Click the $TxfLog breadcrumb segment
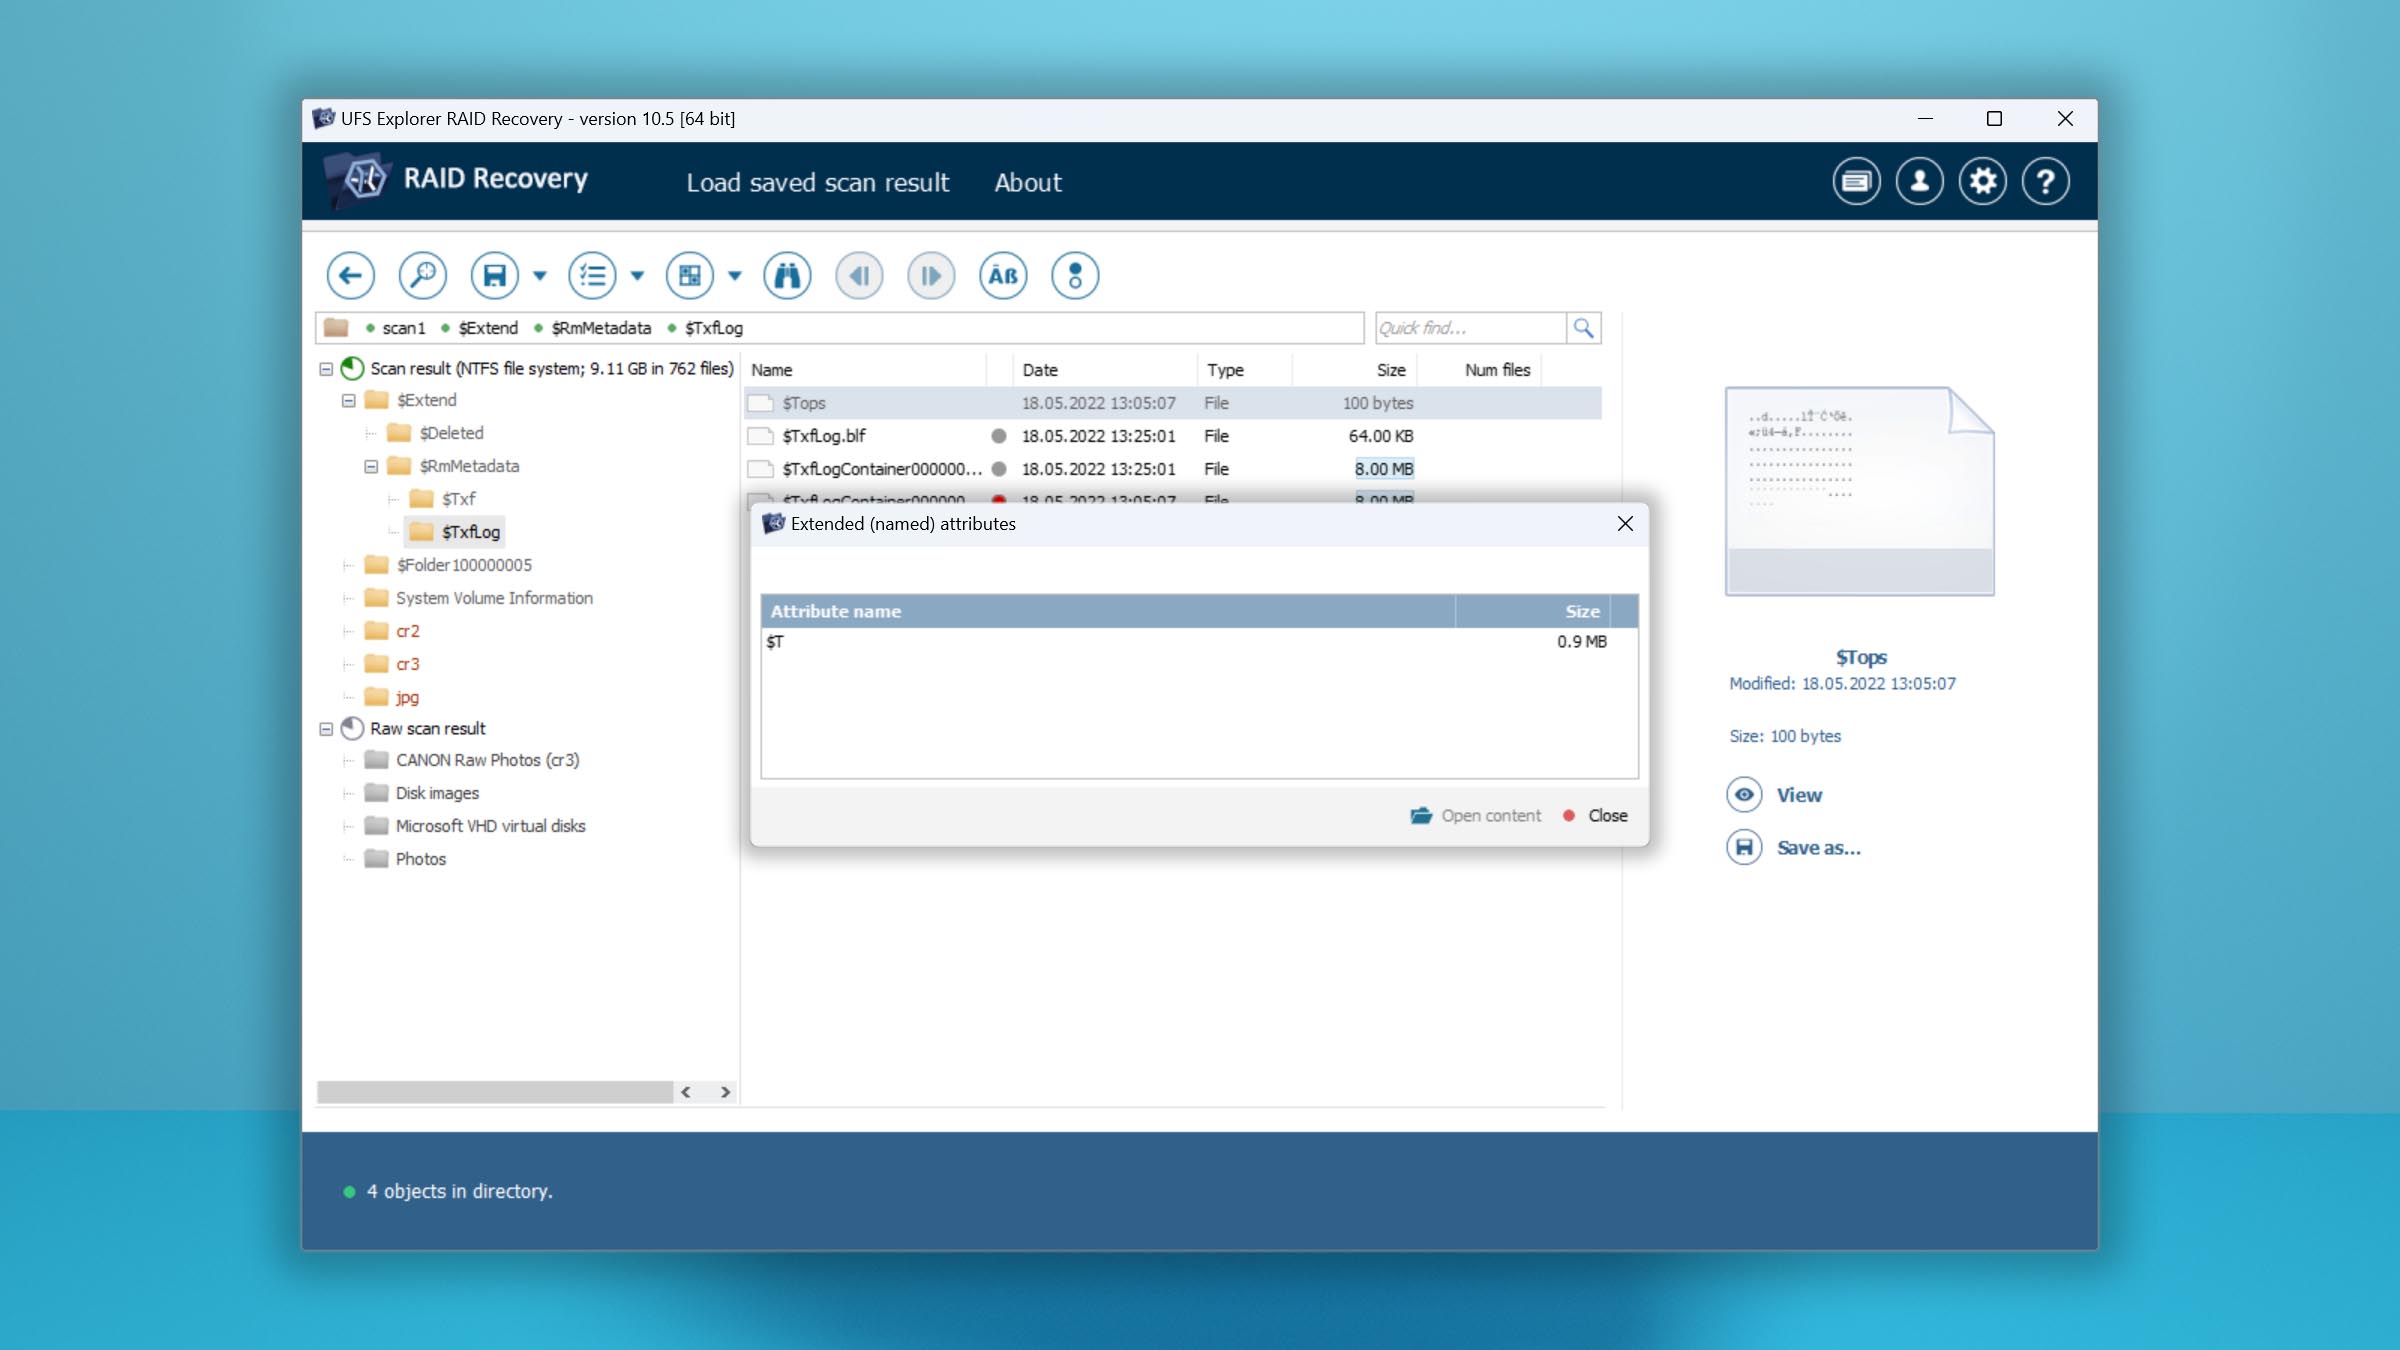 pos(714,328)
